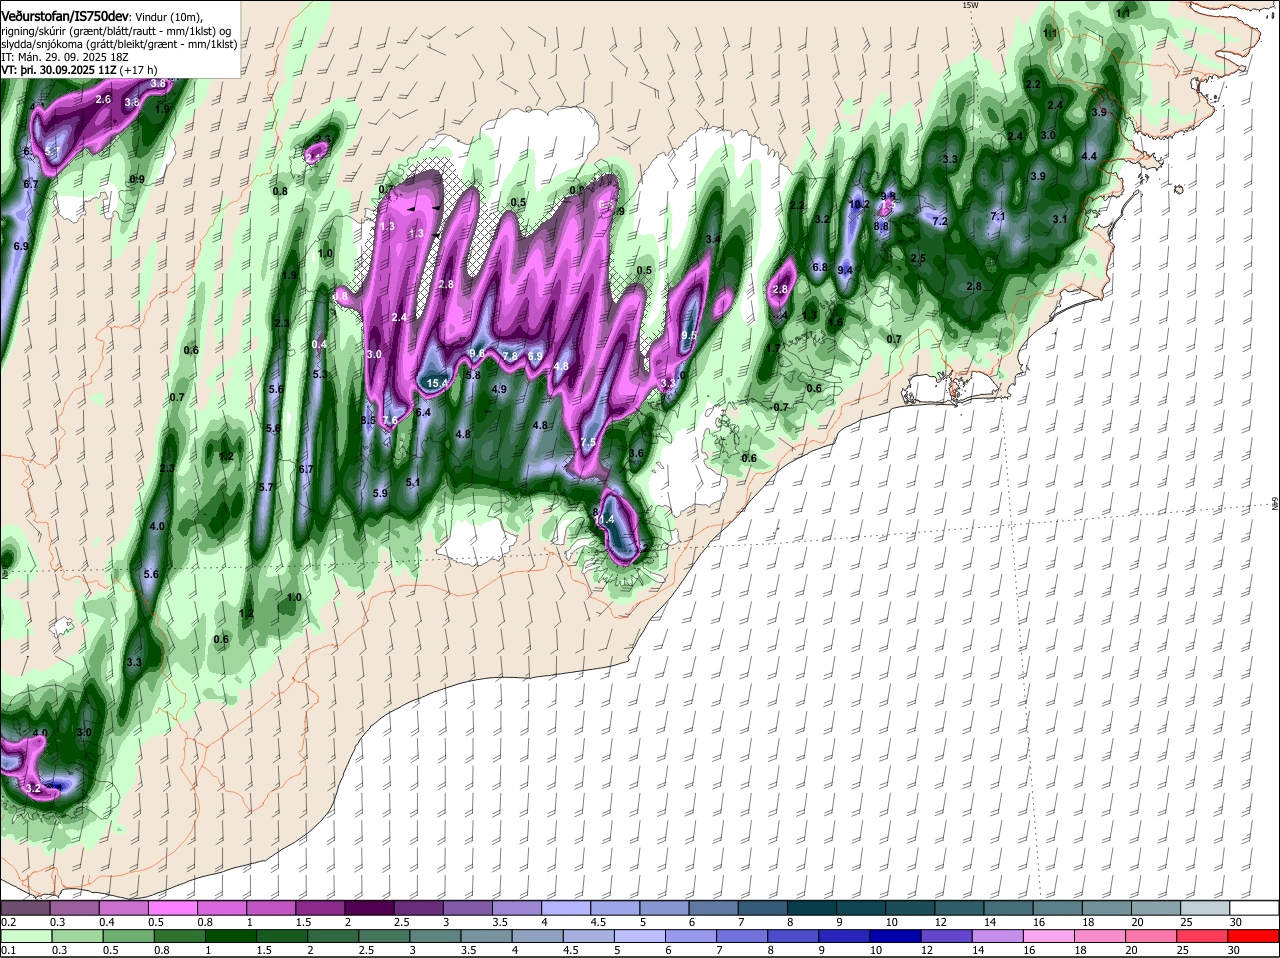Click the 10.2 precipitation value on the map

pos(858,204)
